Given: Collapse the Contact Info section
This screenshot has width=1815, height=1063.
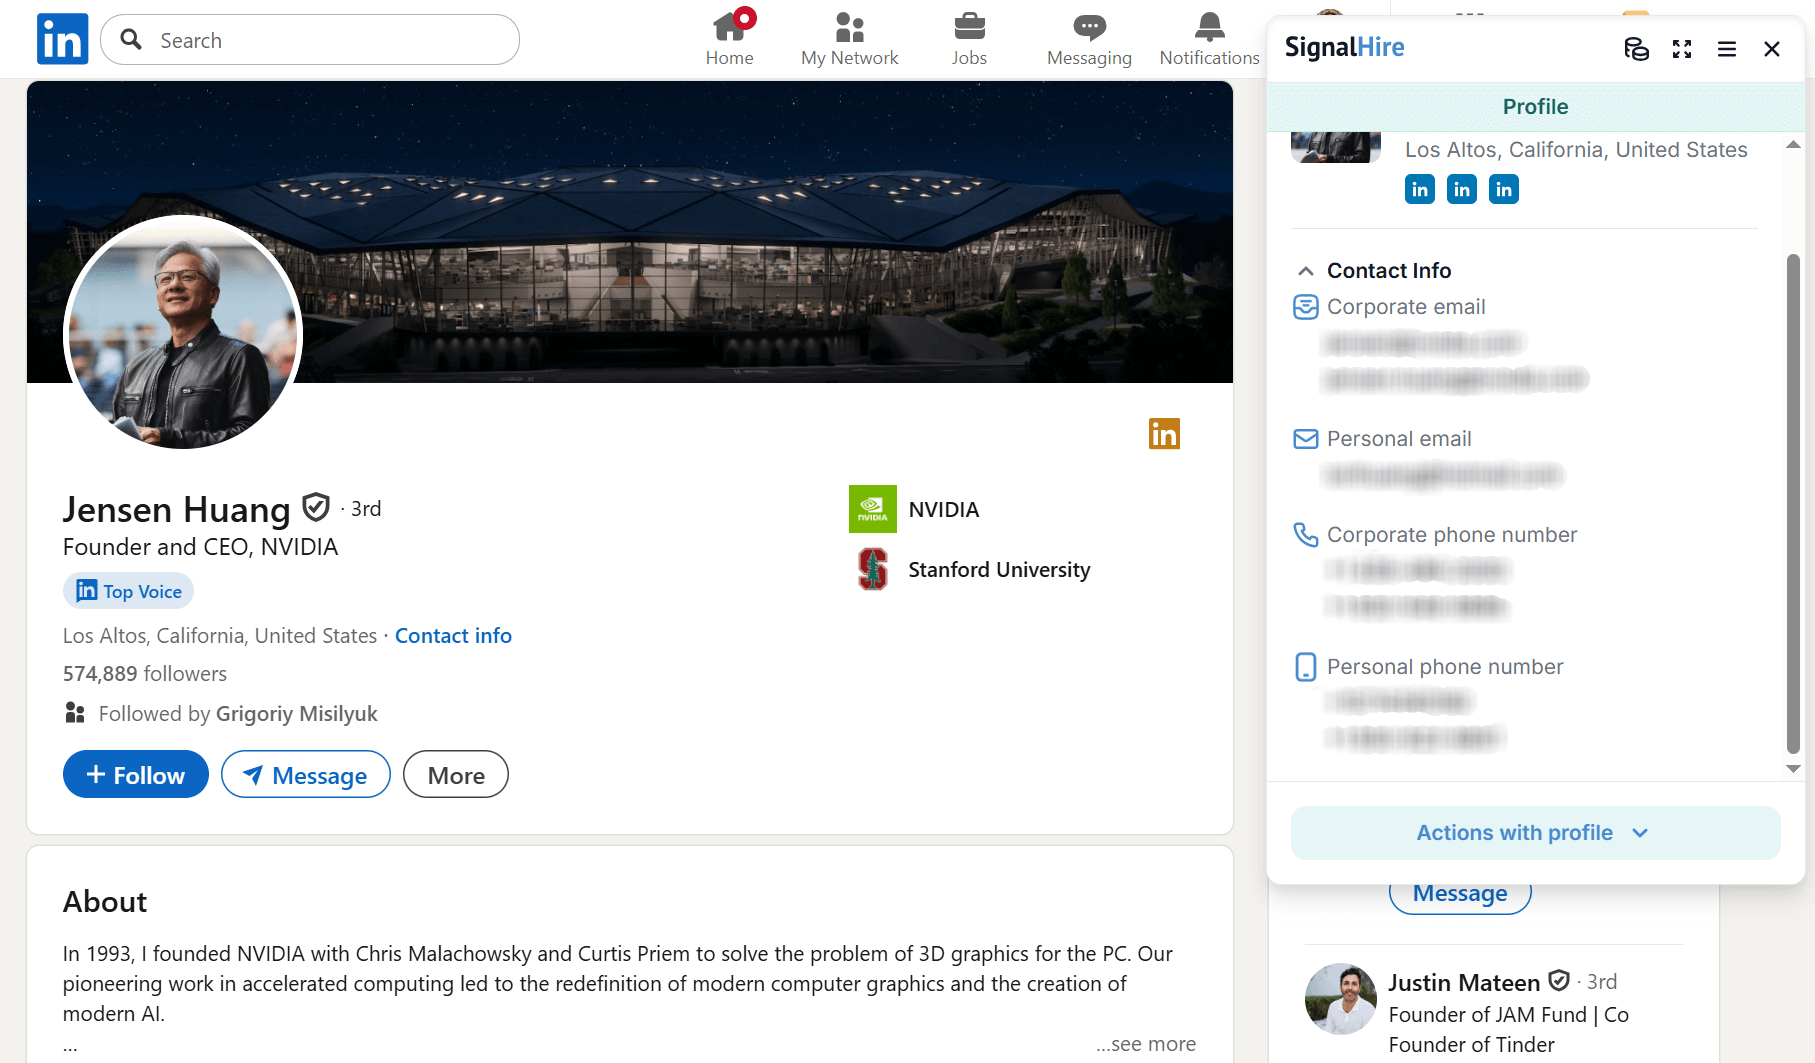Looking at the screenshot, I should (x=1306, y=271).
